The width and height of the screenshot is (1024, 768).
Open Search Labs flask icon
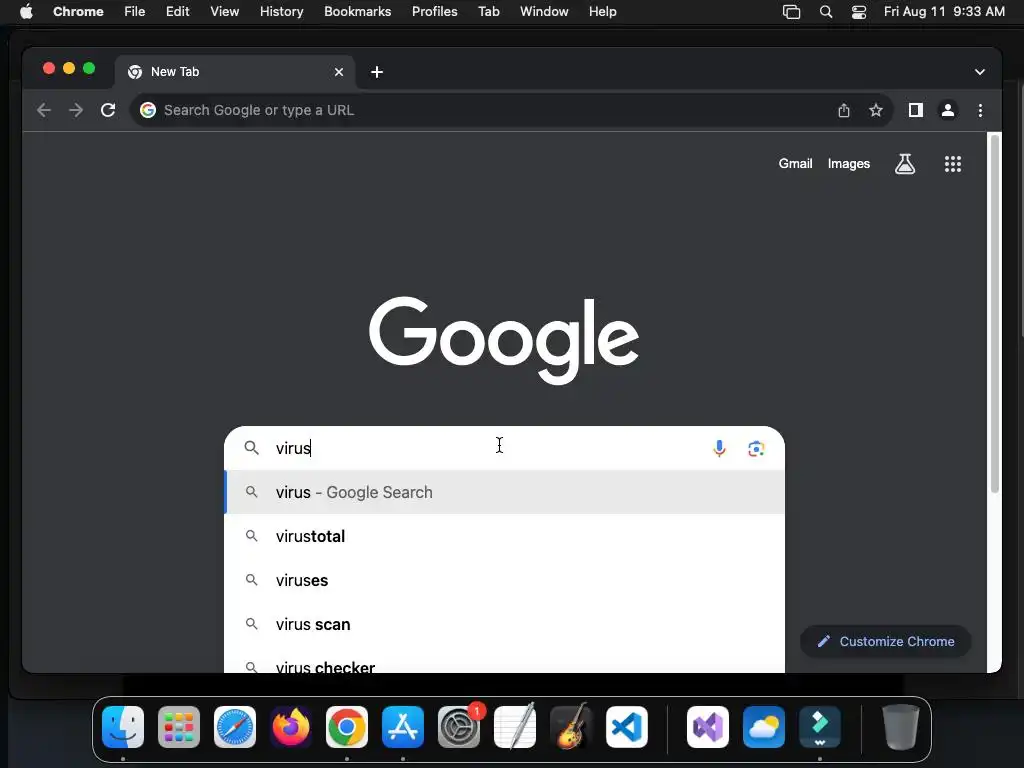point(904,164)
